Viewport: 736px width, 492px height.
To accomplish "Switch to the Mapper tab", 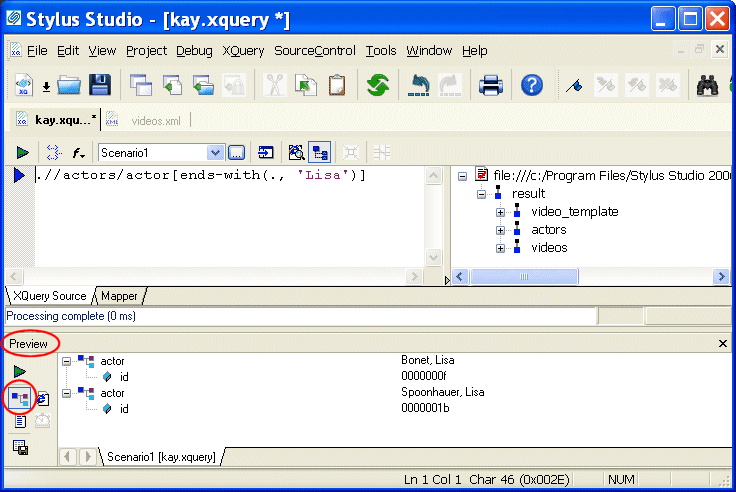I will click(119, 296).
